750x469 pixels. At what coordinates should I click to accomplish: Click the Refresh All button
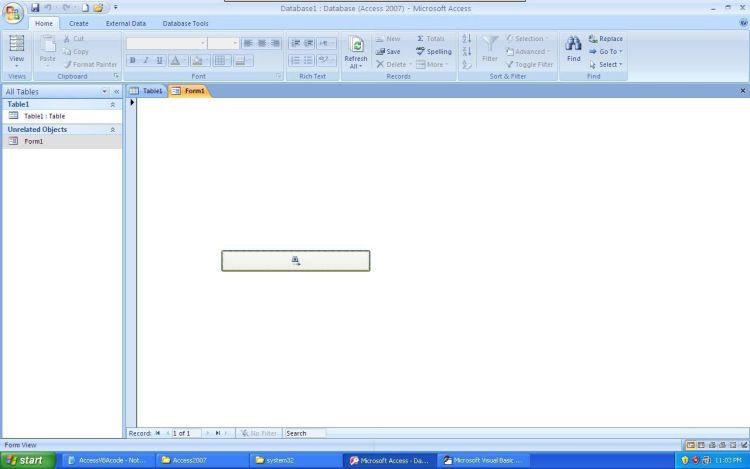click(355, 52)
